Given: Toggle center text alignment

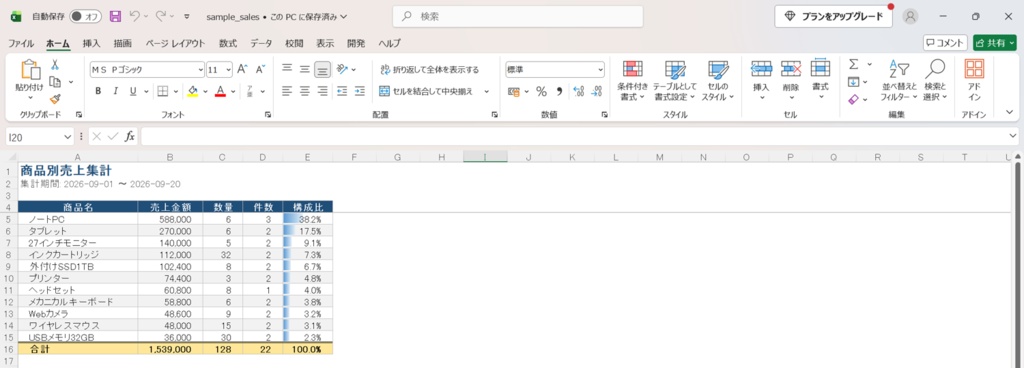Looking at the screenshot, I should (x=304, y=91).
